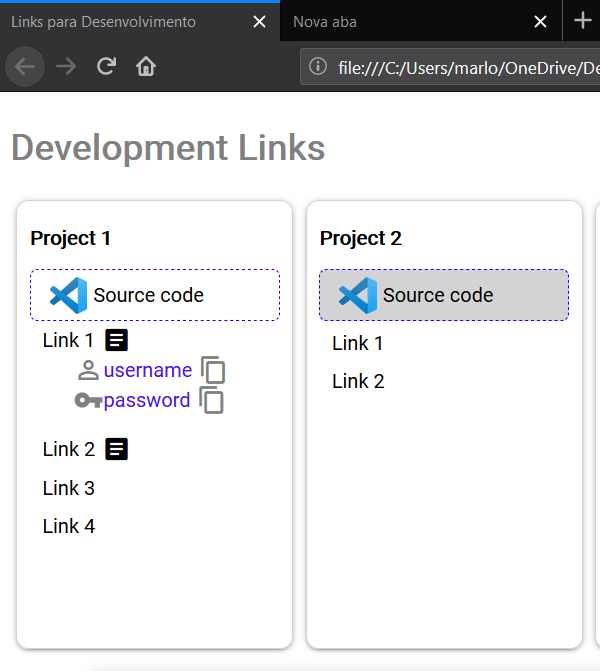Go back with the browser back arrow
600x671 pixels.
[25, 67]
